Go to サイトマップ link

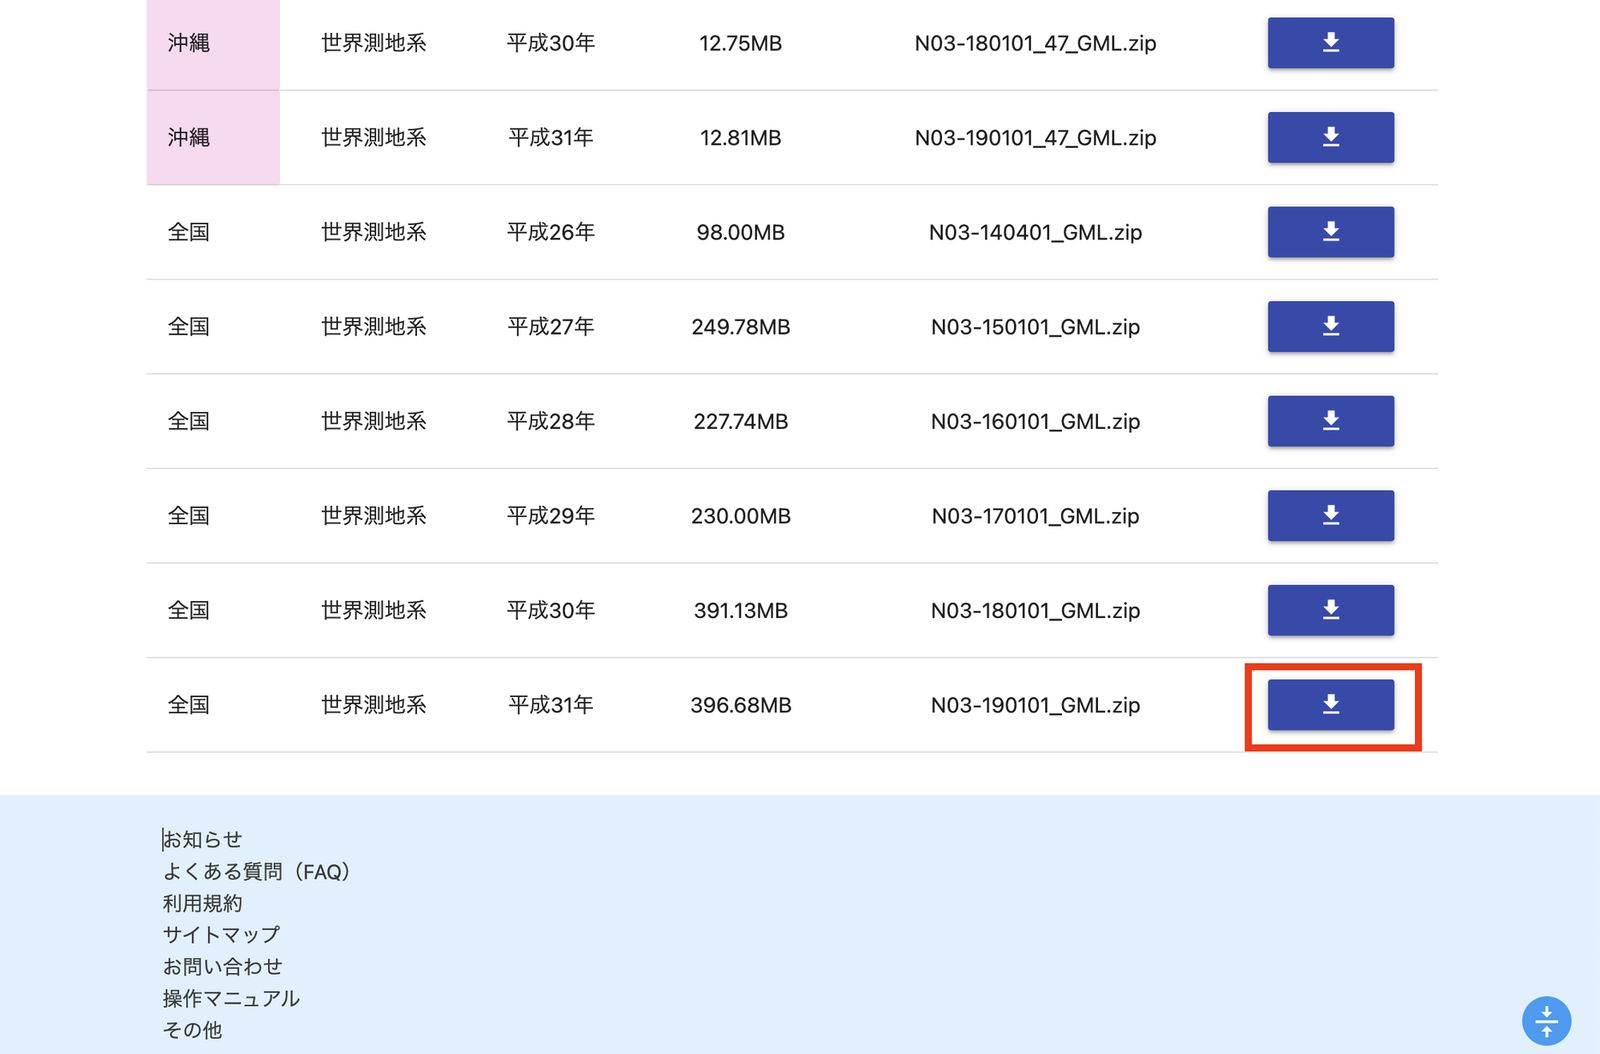pos(221,934)
